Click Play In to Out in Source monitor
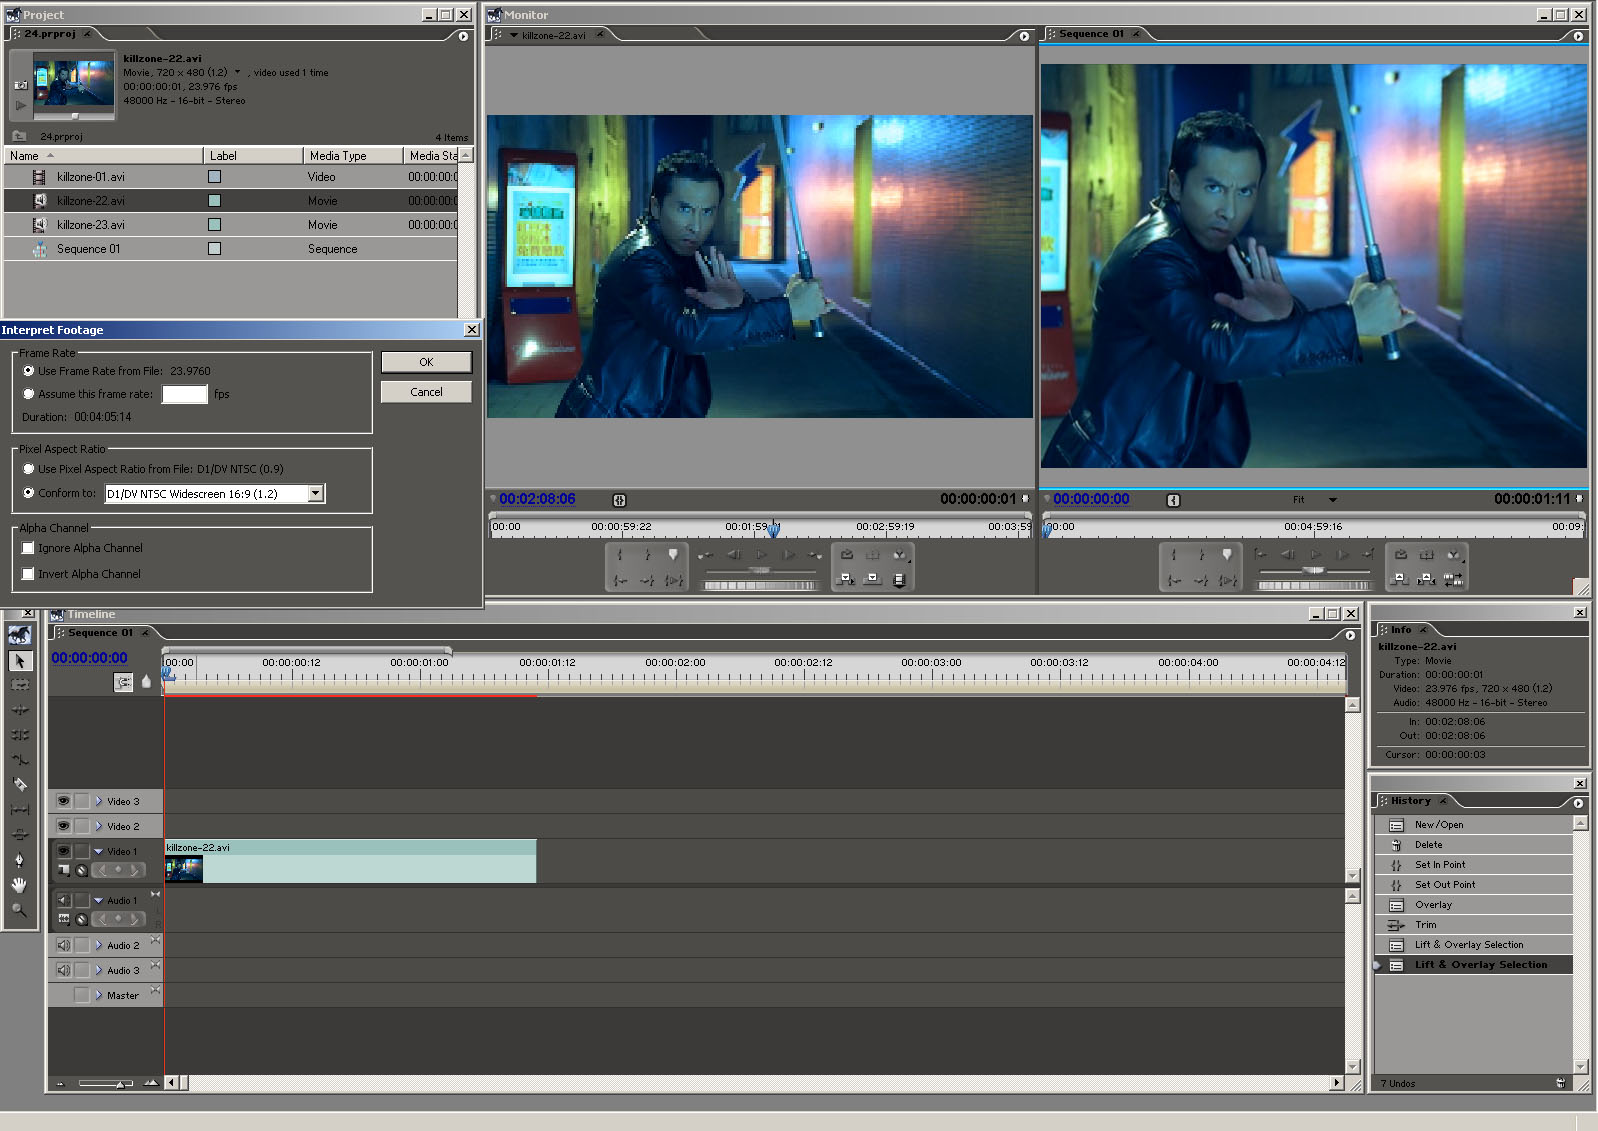This screenshot has width=1598, height=1131. (x=674, y=580)
